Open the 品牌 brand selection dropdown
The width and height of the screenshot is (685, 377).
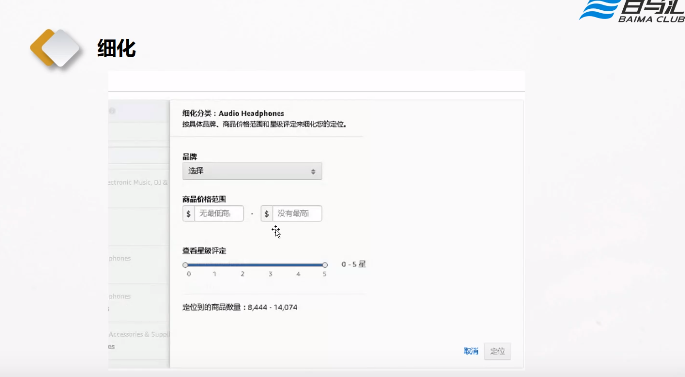(252, 171)
